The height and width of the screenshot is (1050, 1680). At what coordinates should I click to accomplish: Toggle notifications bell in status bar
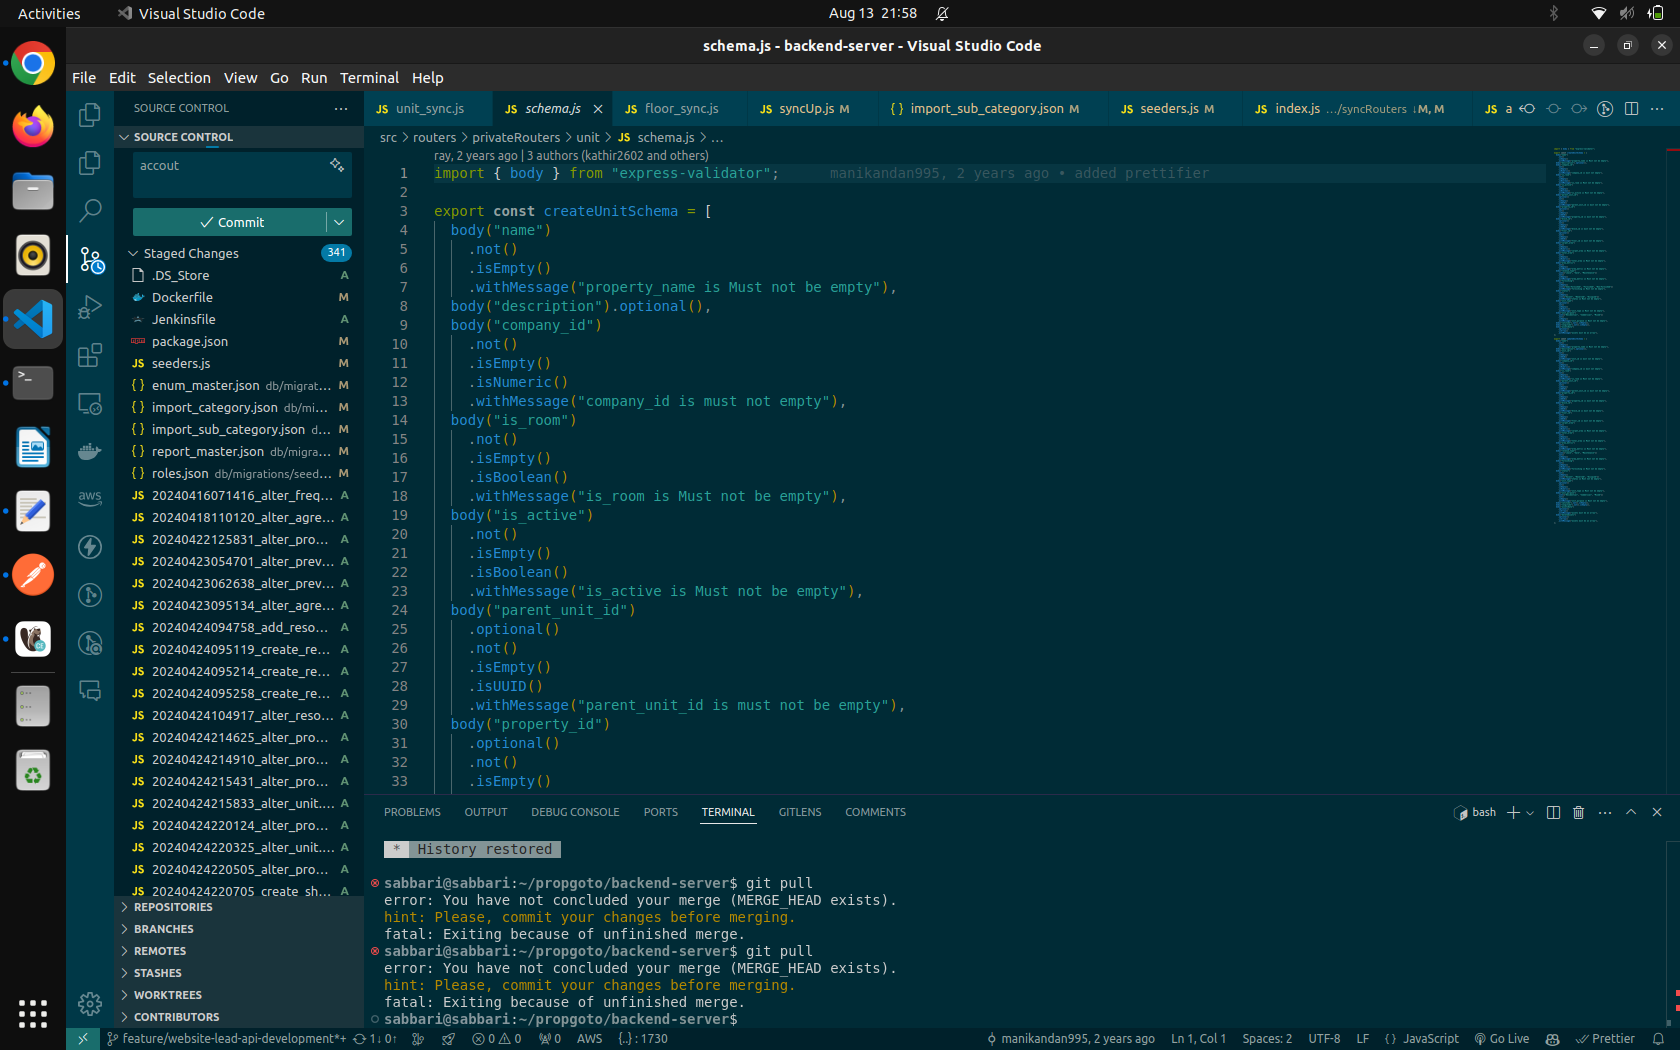[1658, 1039]
